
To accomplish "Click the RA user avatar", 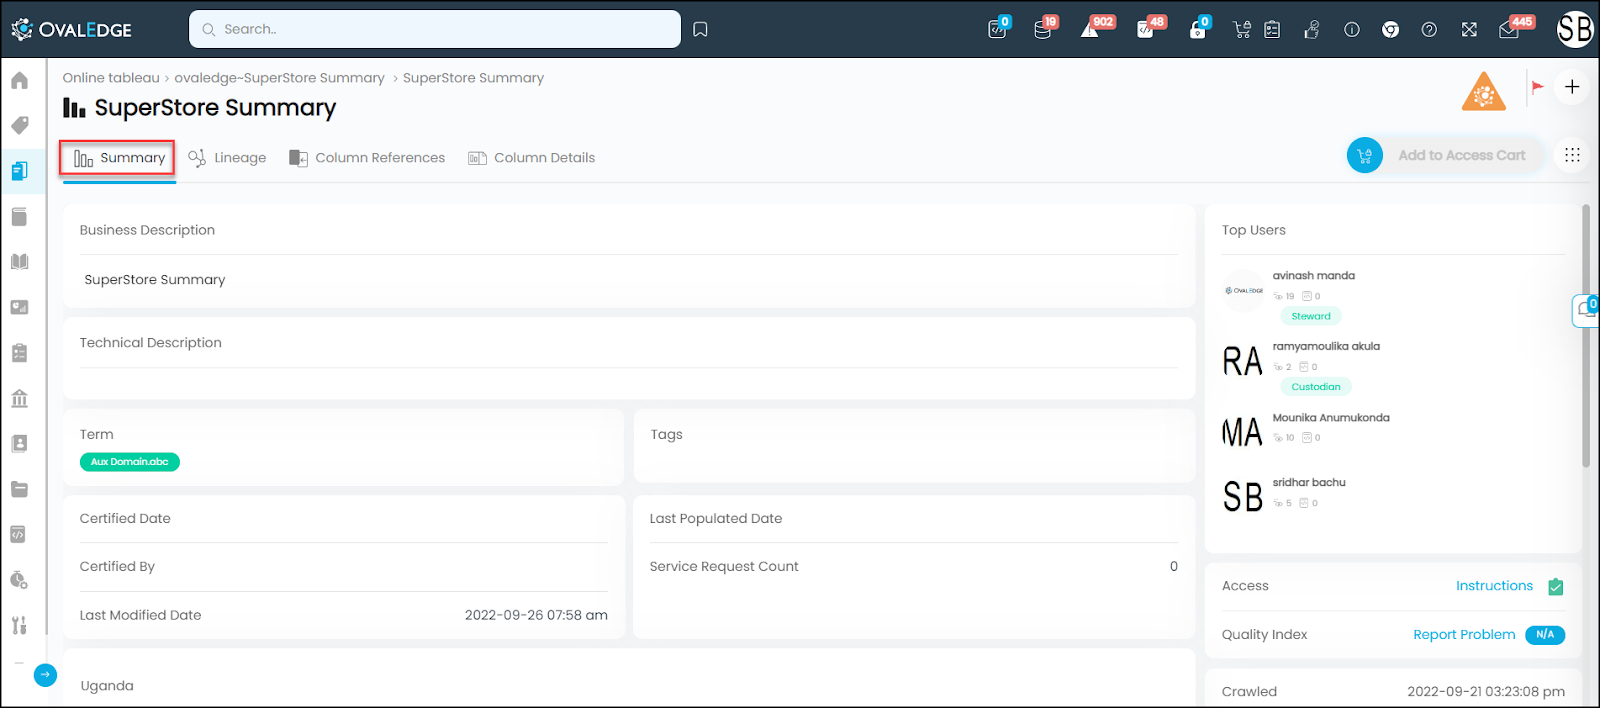I will coord(1243,361).
